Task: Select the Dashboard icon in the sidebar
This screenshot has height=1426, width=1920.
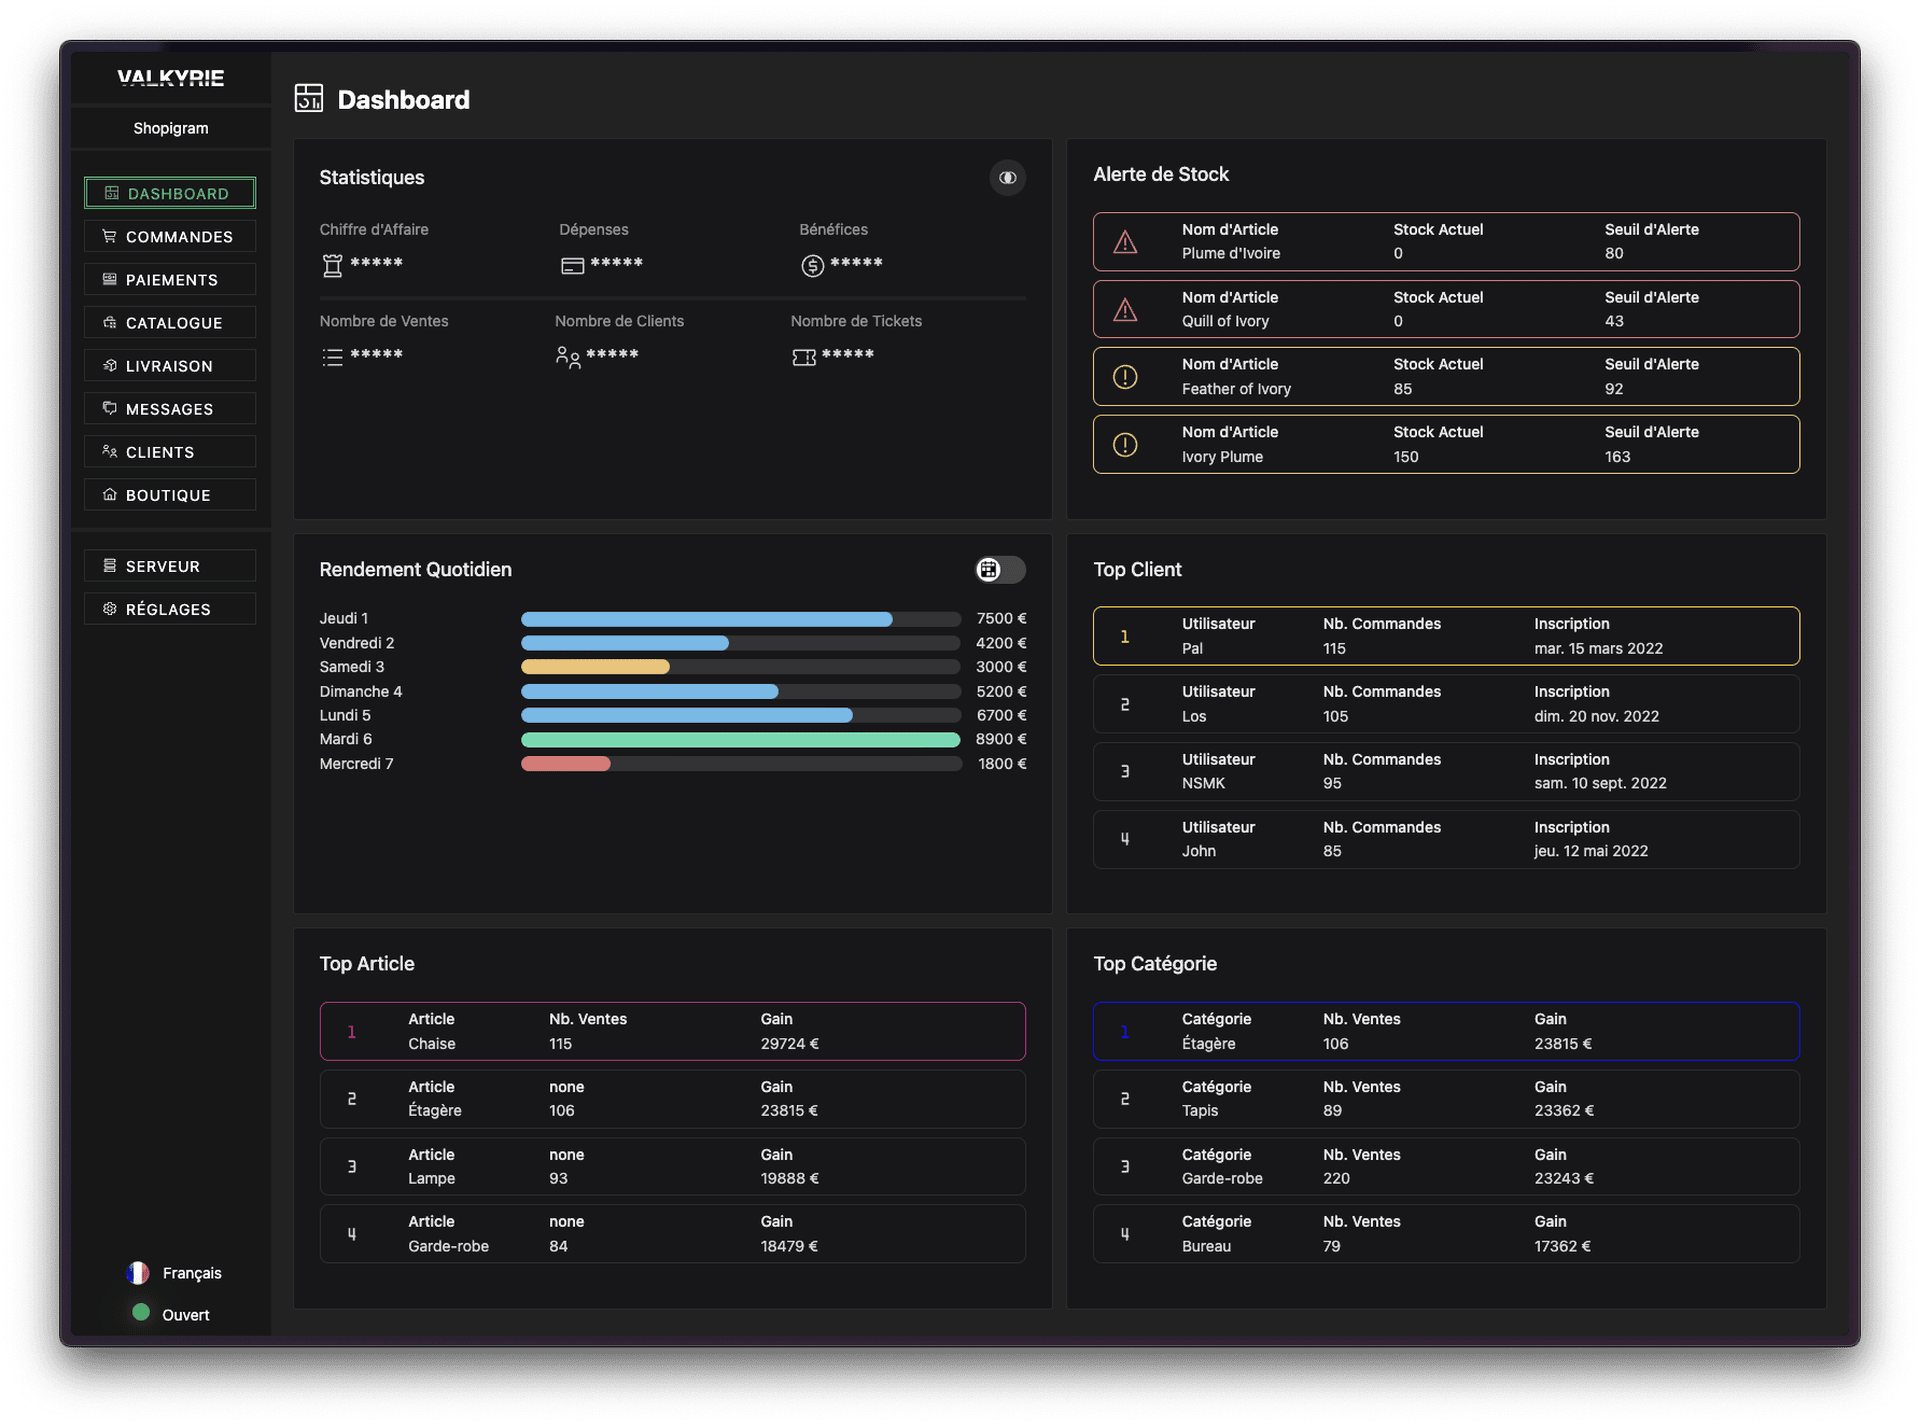Action: pos(110,192)
